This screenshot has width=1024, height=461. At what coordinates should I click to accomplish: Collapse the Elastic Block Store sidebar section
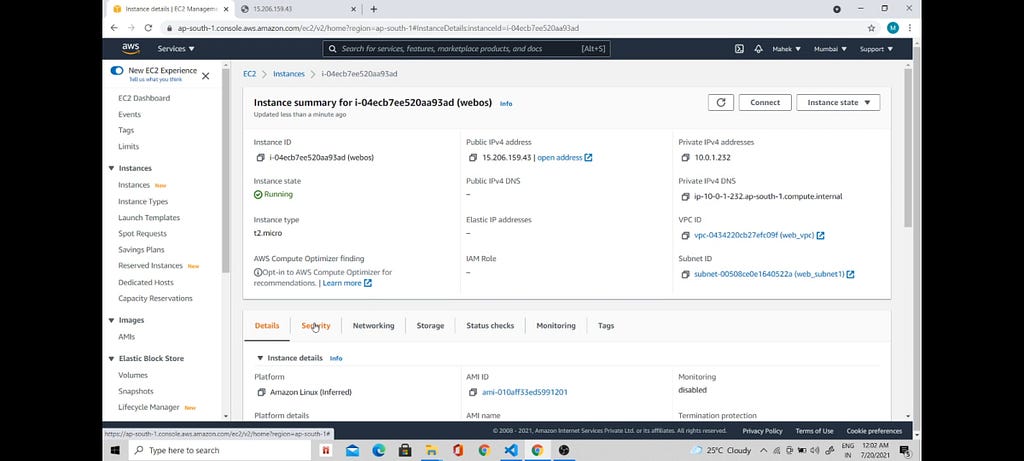(111, 358)
